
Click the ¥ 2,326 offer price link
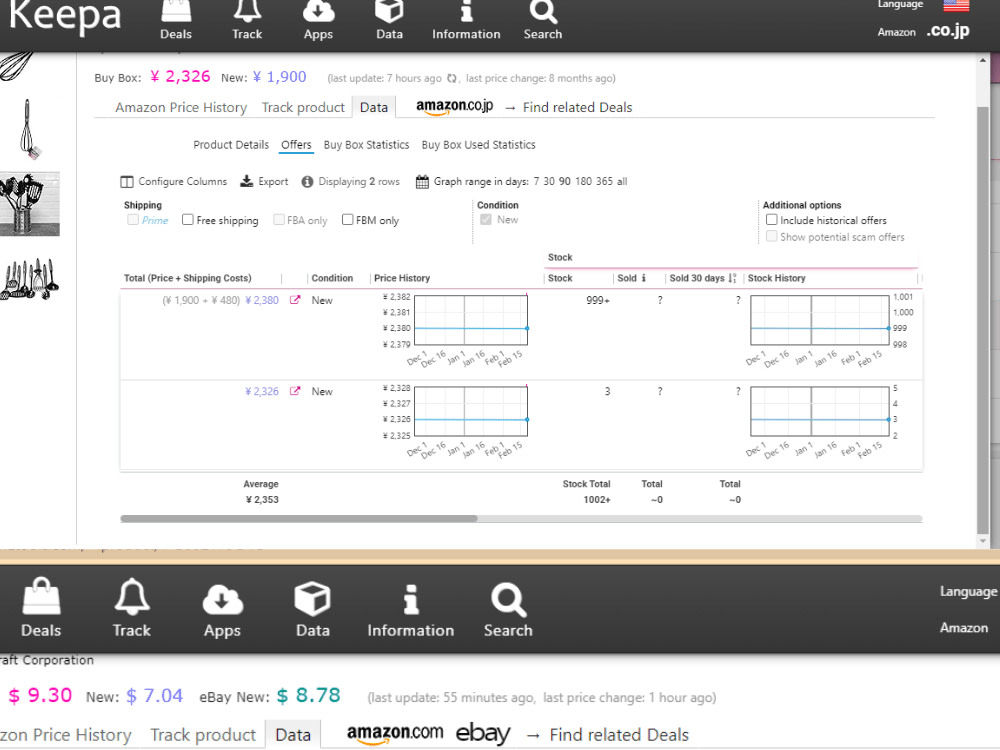pos(262,391)
